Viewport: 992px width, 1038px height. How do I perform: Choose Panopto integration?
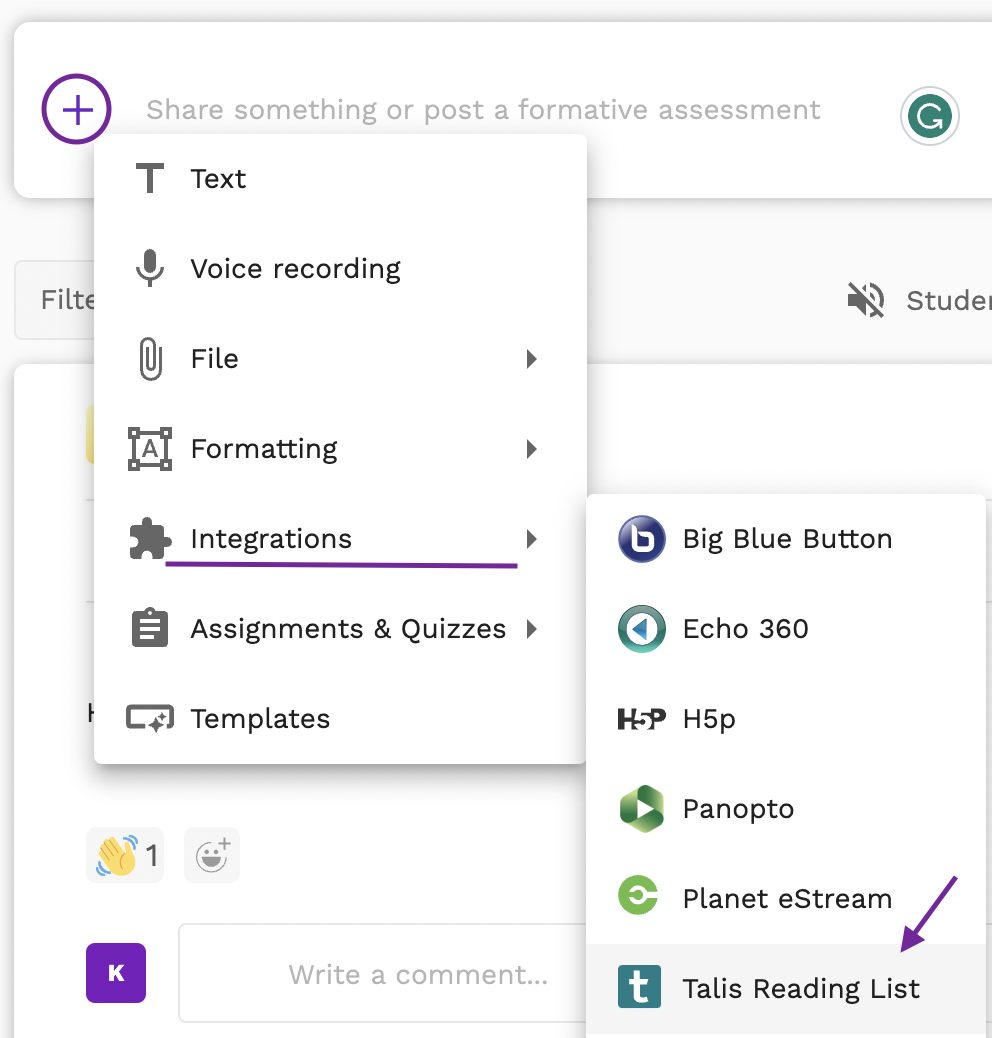(x=786, y=809)
